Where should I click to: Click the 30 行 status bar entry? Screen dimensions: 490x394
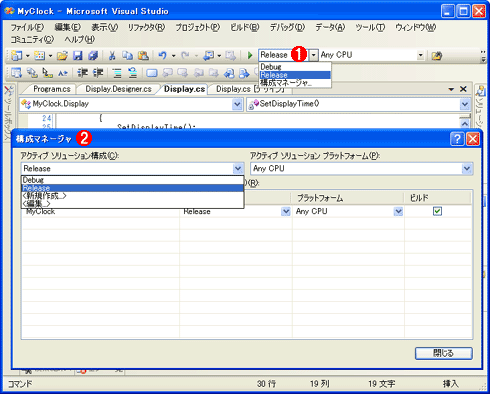[266, 384]
